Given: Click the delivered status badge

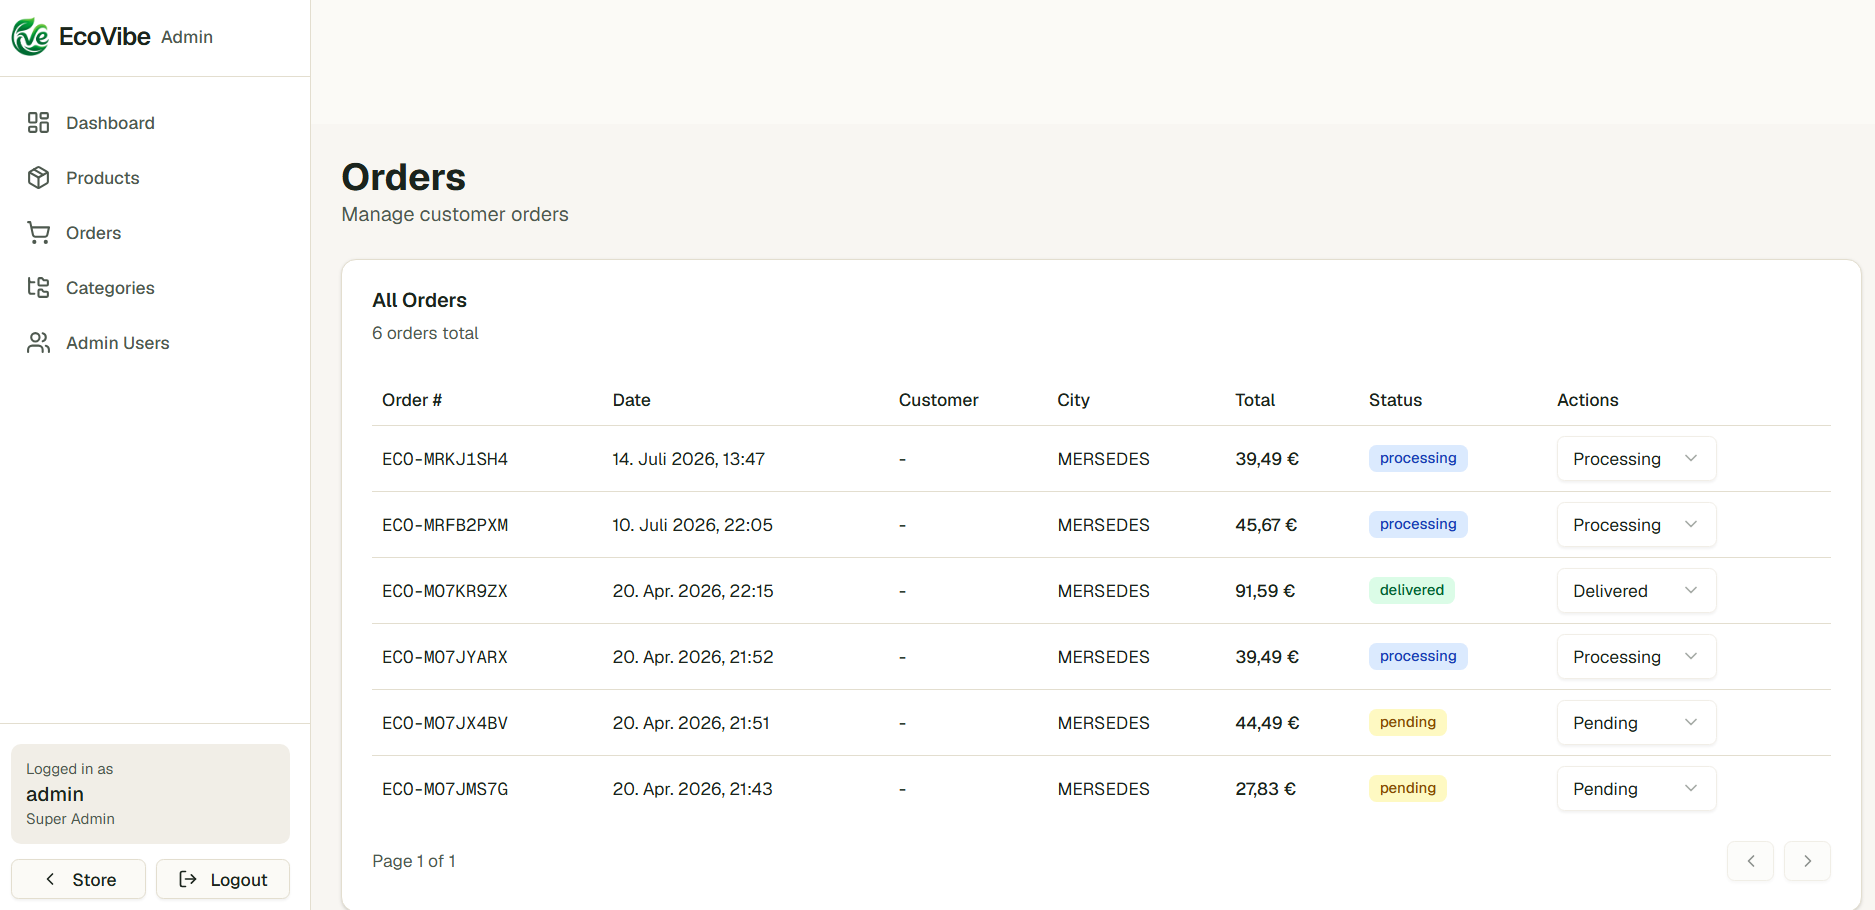Looking at the screenshot, I should coord(1411,590).
